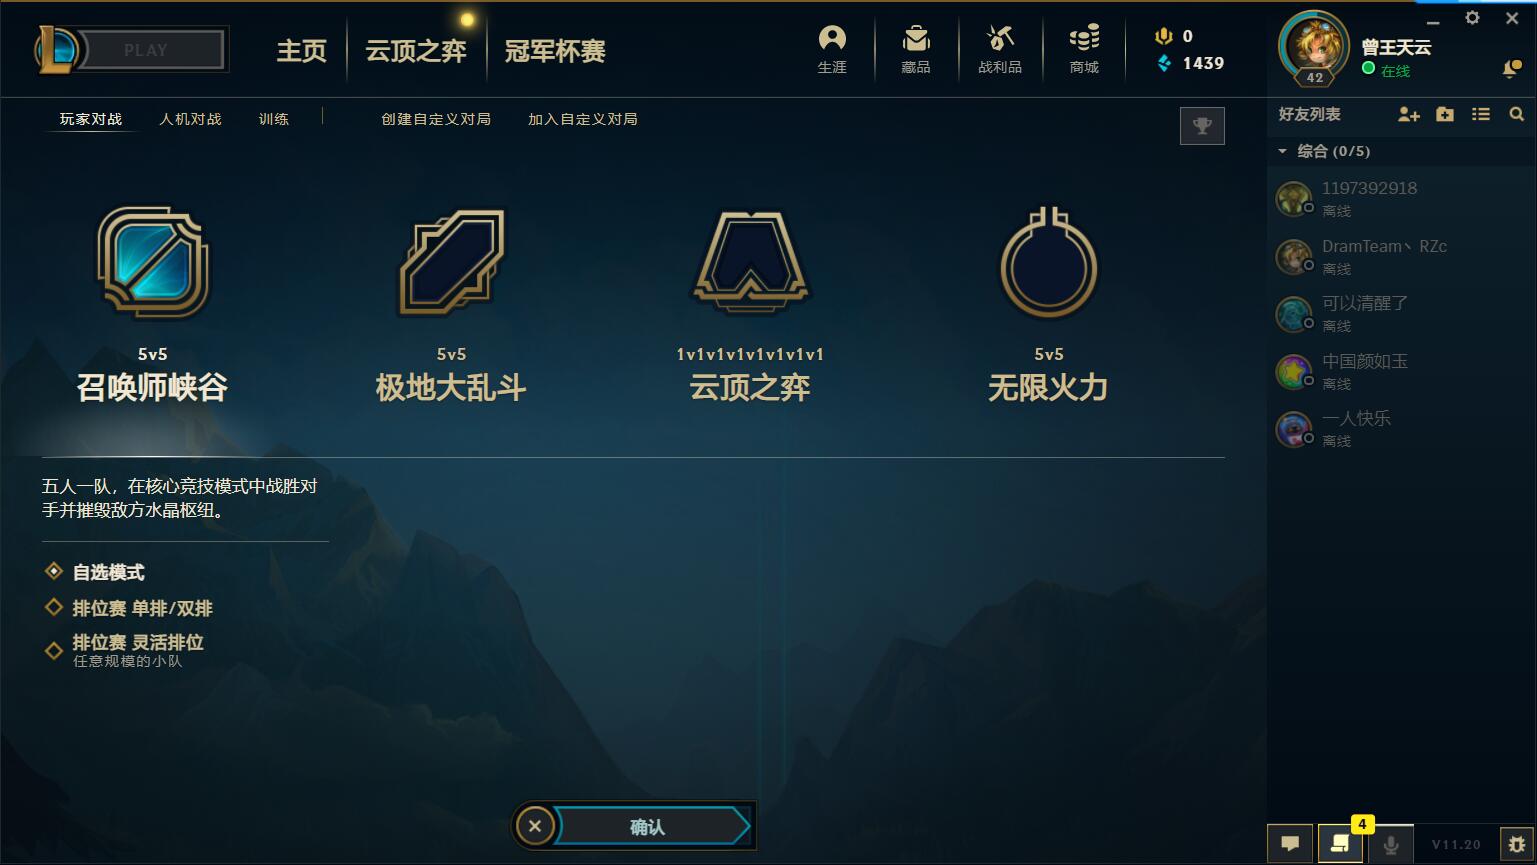The height and width of the screenshot is (865, 1537).
Task: Click 创建自定义对局 link
Action: point(436,119)
